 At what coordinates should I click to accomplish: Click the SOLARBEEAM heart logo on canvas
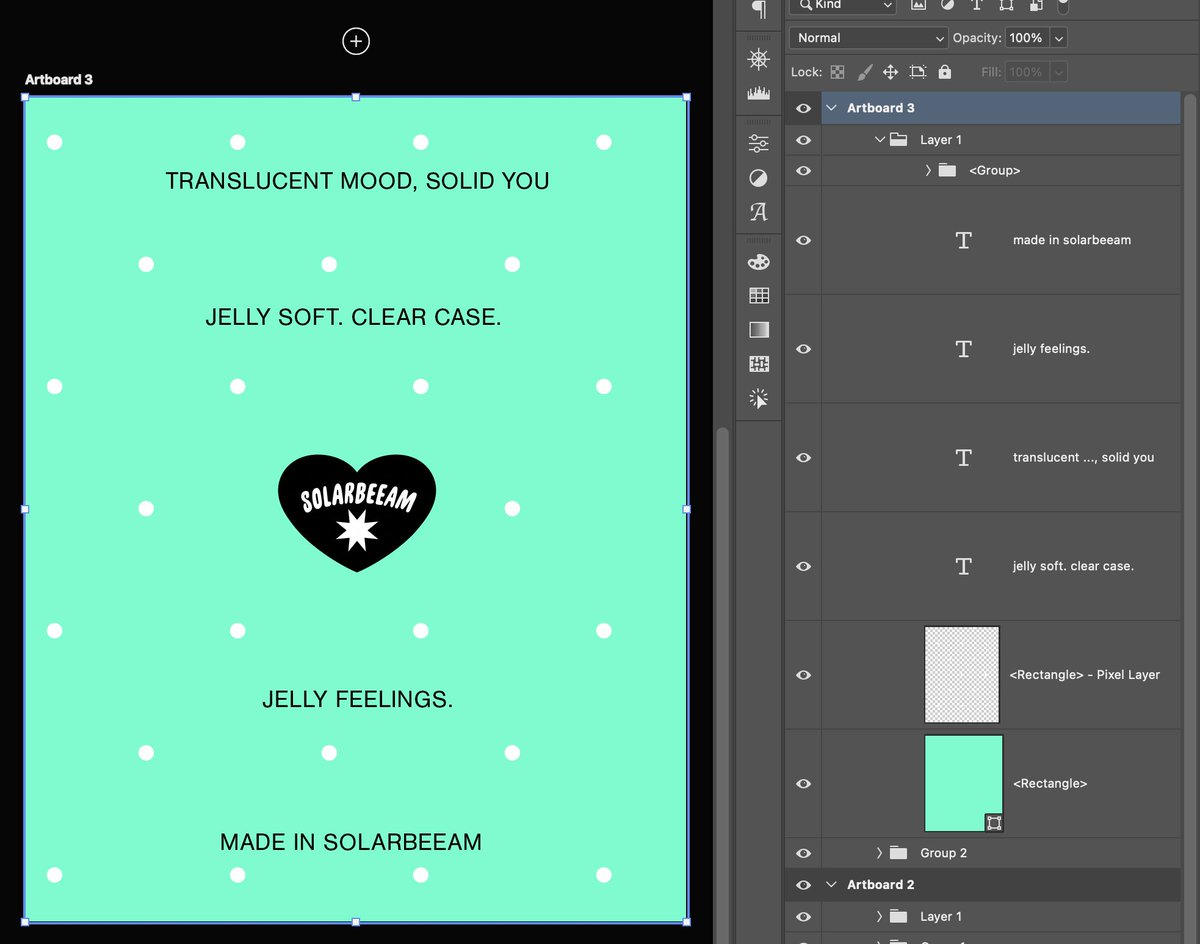[357, 513]
